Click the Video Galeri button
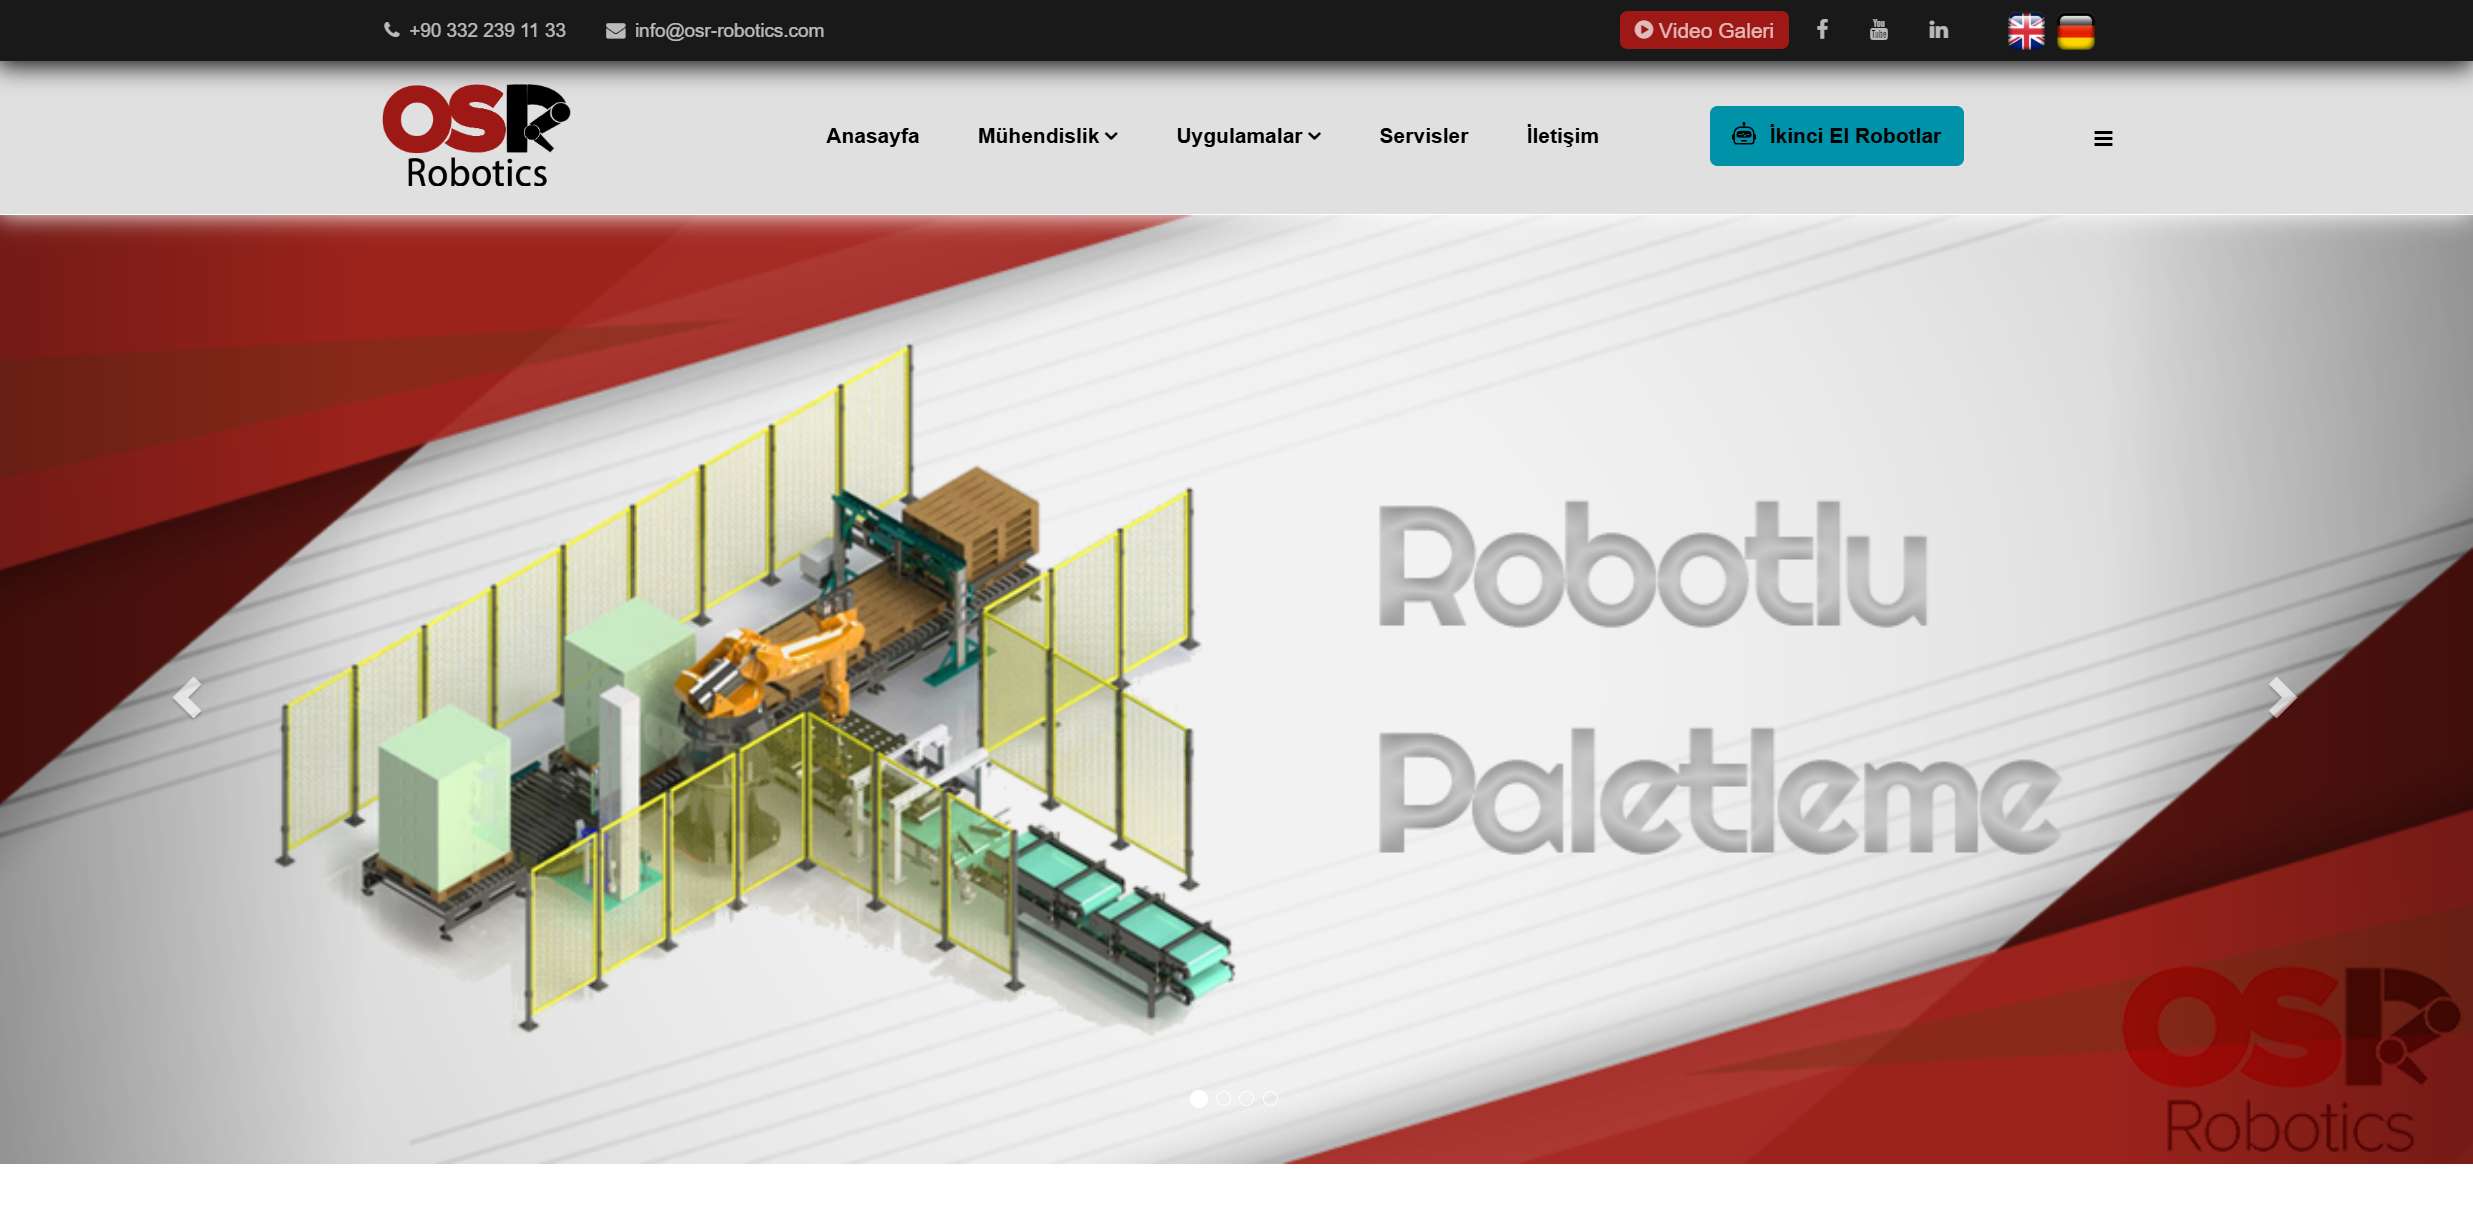2473x1207 pixels. pyautogui.click(x=1703, y=30)
